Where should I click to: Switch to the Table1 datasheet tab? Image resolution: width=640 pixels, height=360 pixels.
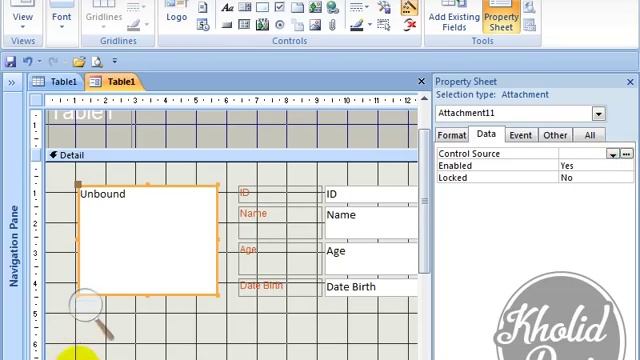pyautogui.click(x=56, y=82)
